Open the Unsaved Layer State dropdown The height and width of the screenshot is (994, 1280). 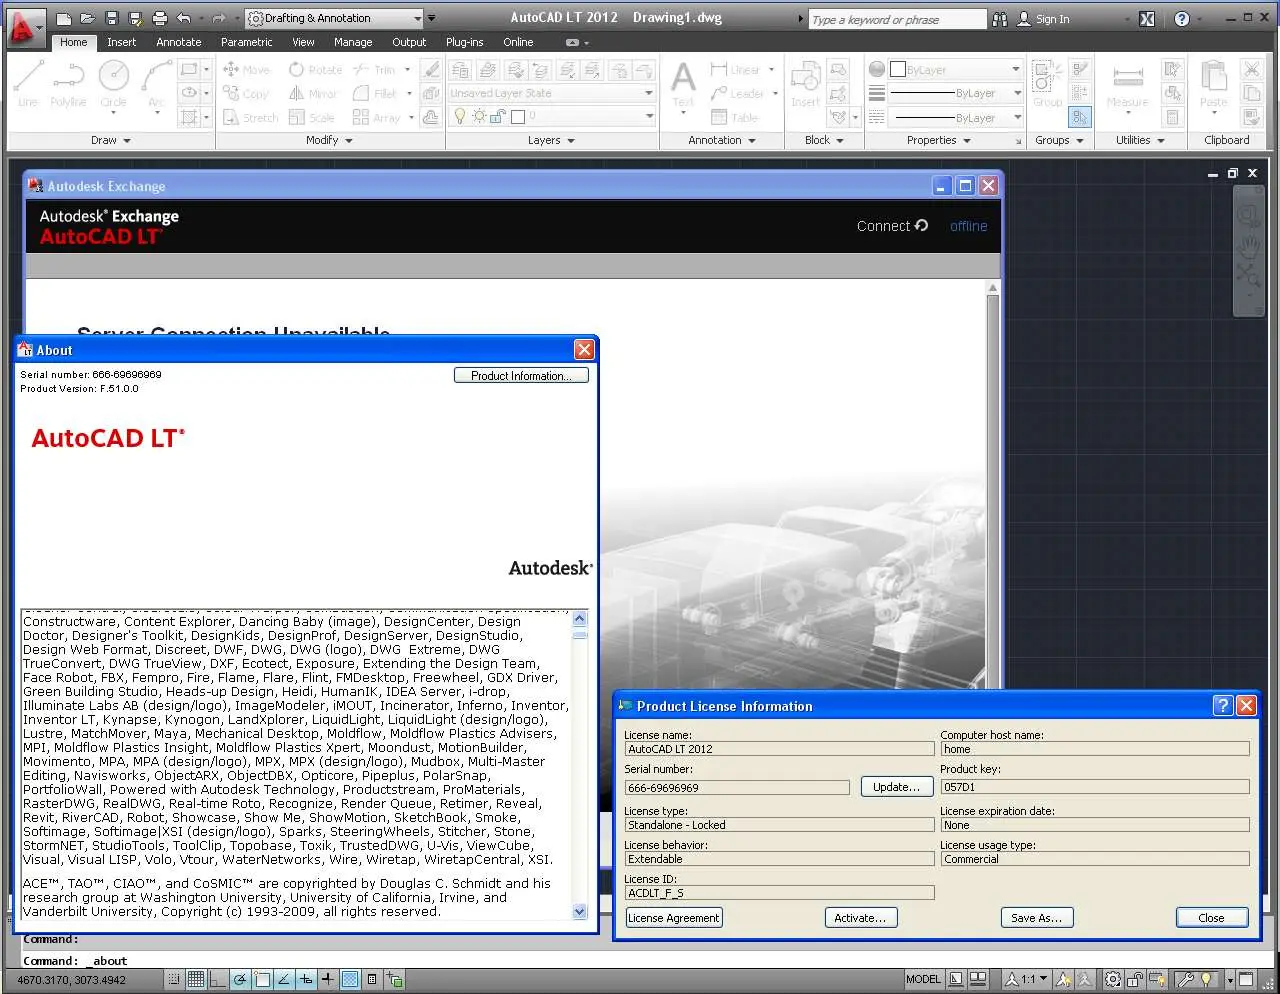pos(551,93)
